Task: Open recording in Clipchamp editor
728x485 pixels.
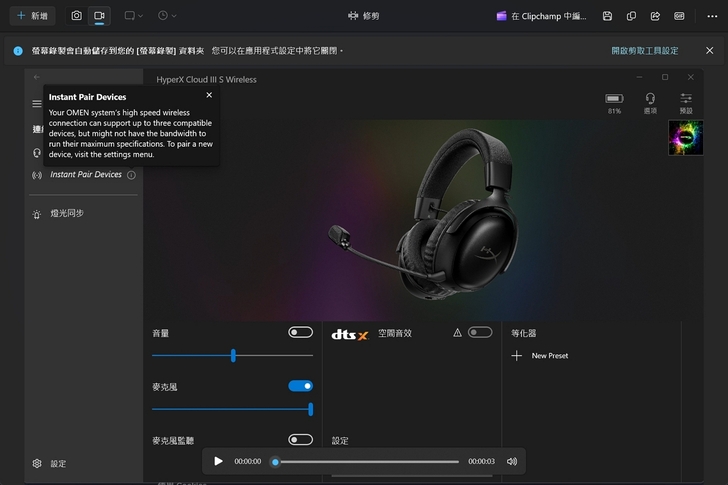Action: [541, 16]
